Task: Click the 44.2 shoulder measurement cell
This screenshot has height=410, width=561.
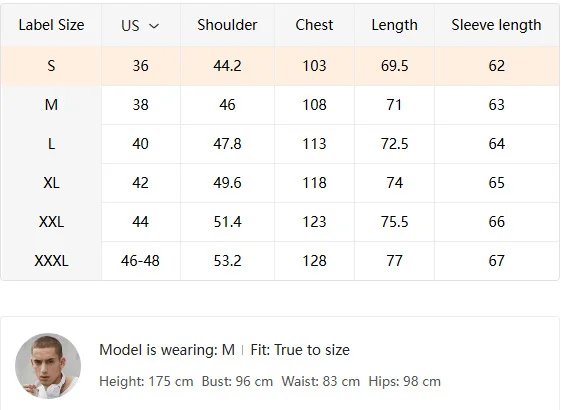Action: [x=228, y=66]
